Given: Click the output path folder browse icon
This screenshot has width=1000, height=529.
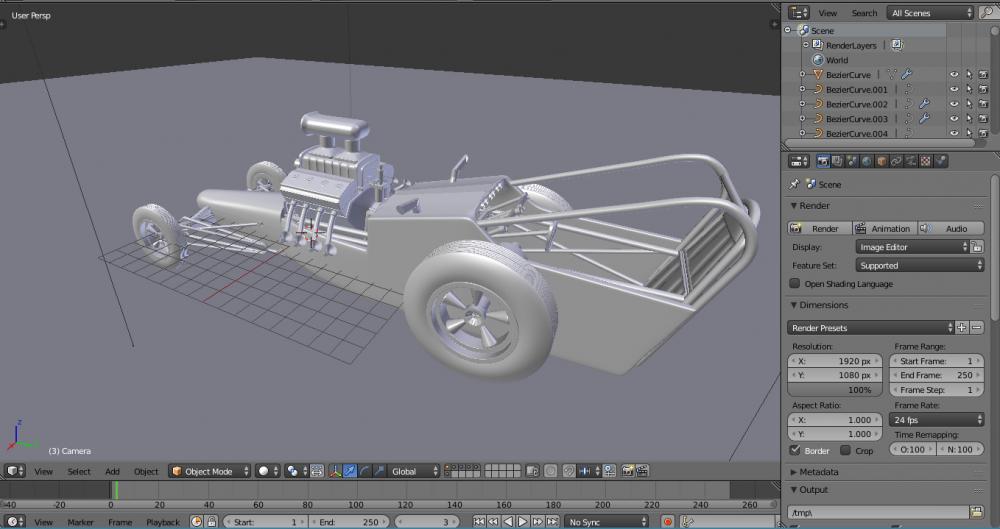Looking at the screenshot, I should [976, 512].
